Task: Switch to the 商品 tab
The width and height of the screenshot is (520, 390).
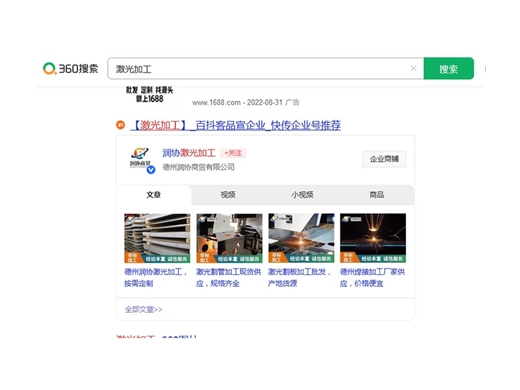Action: (x=377, y=195)
